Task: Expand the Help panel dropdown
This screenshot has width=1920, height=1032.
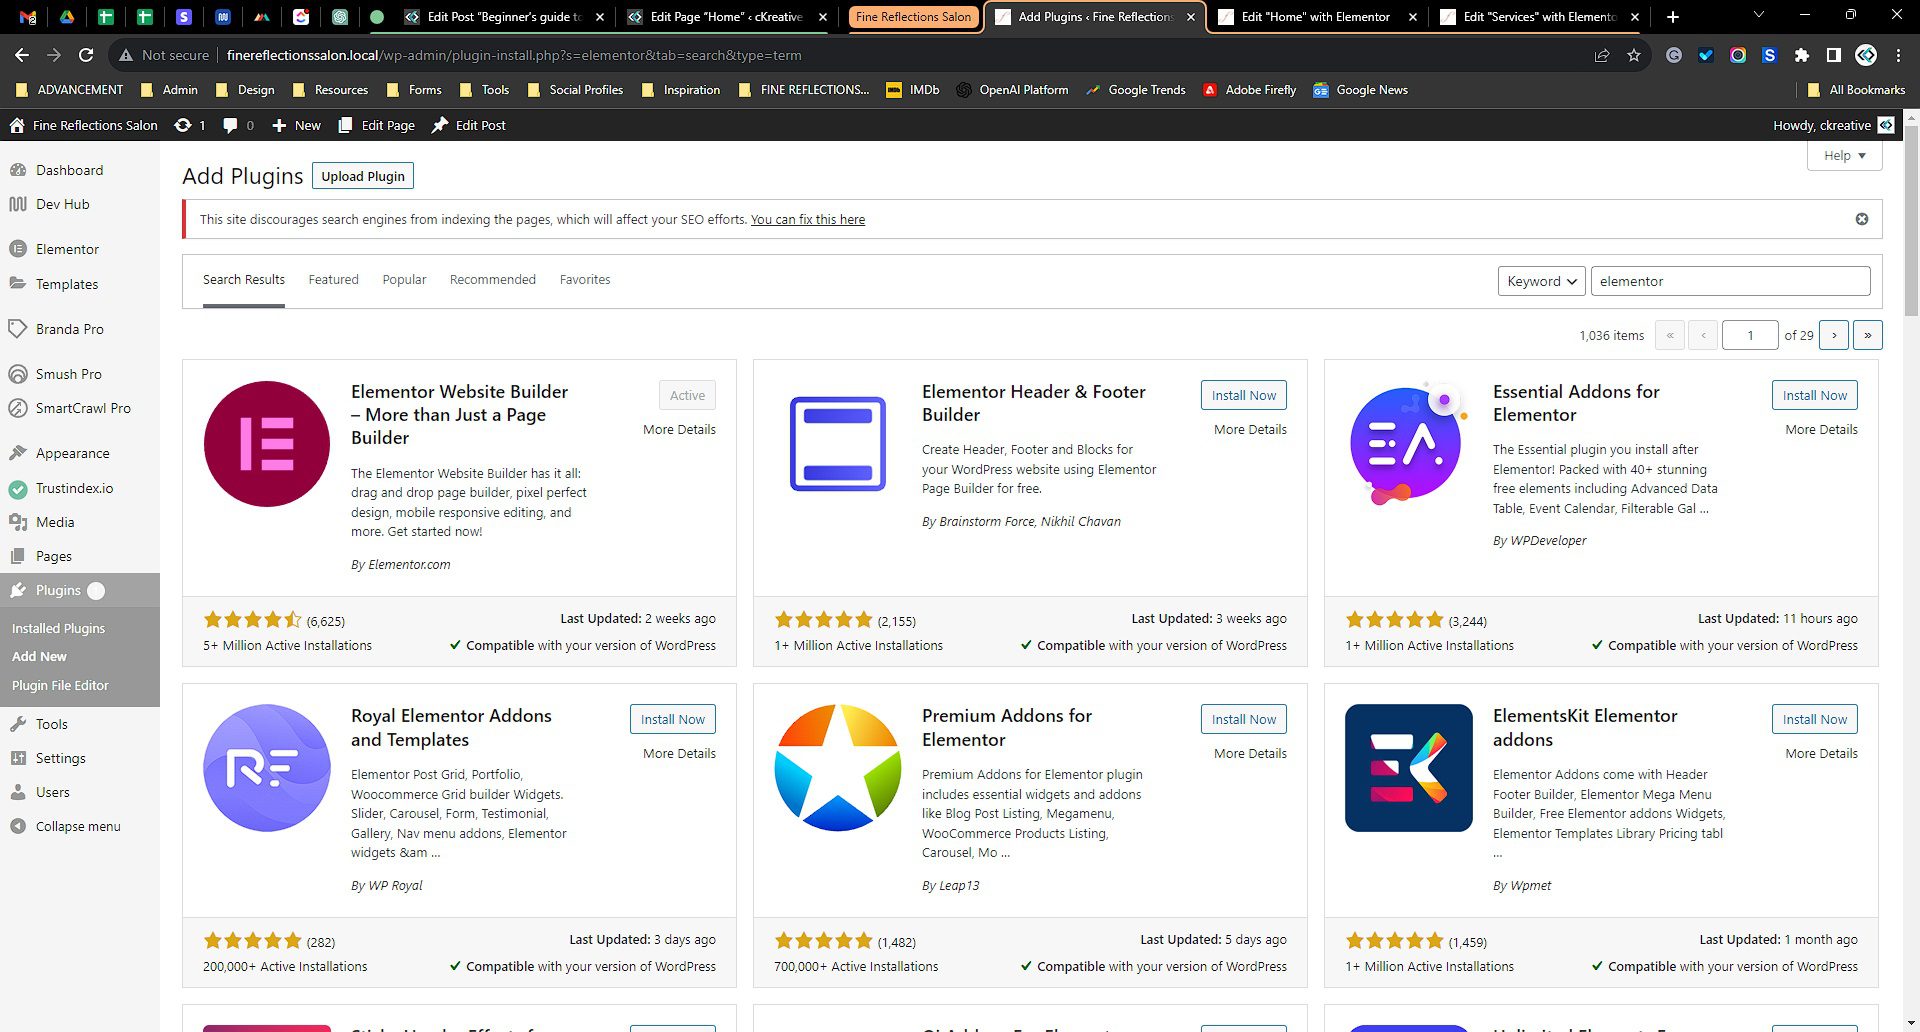Action: (x=1845, y=155)
